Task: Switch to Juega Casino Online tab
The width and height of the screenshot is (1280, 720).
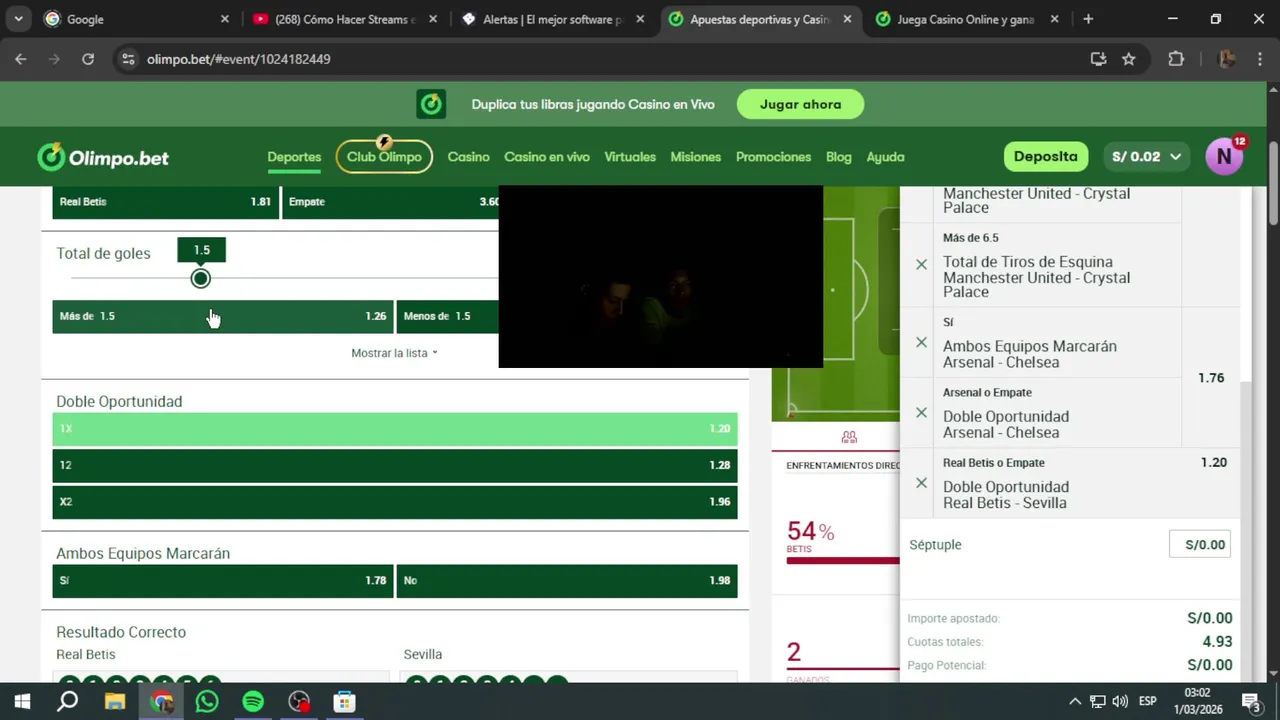Action: (965, 19)
